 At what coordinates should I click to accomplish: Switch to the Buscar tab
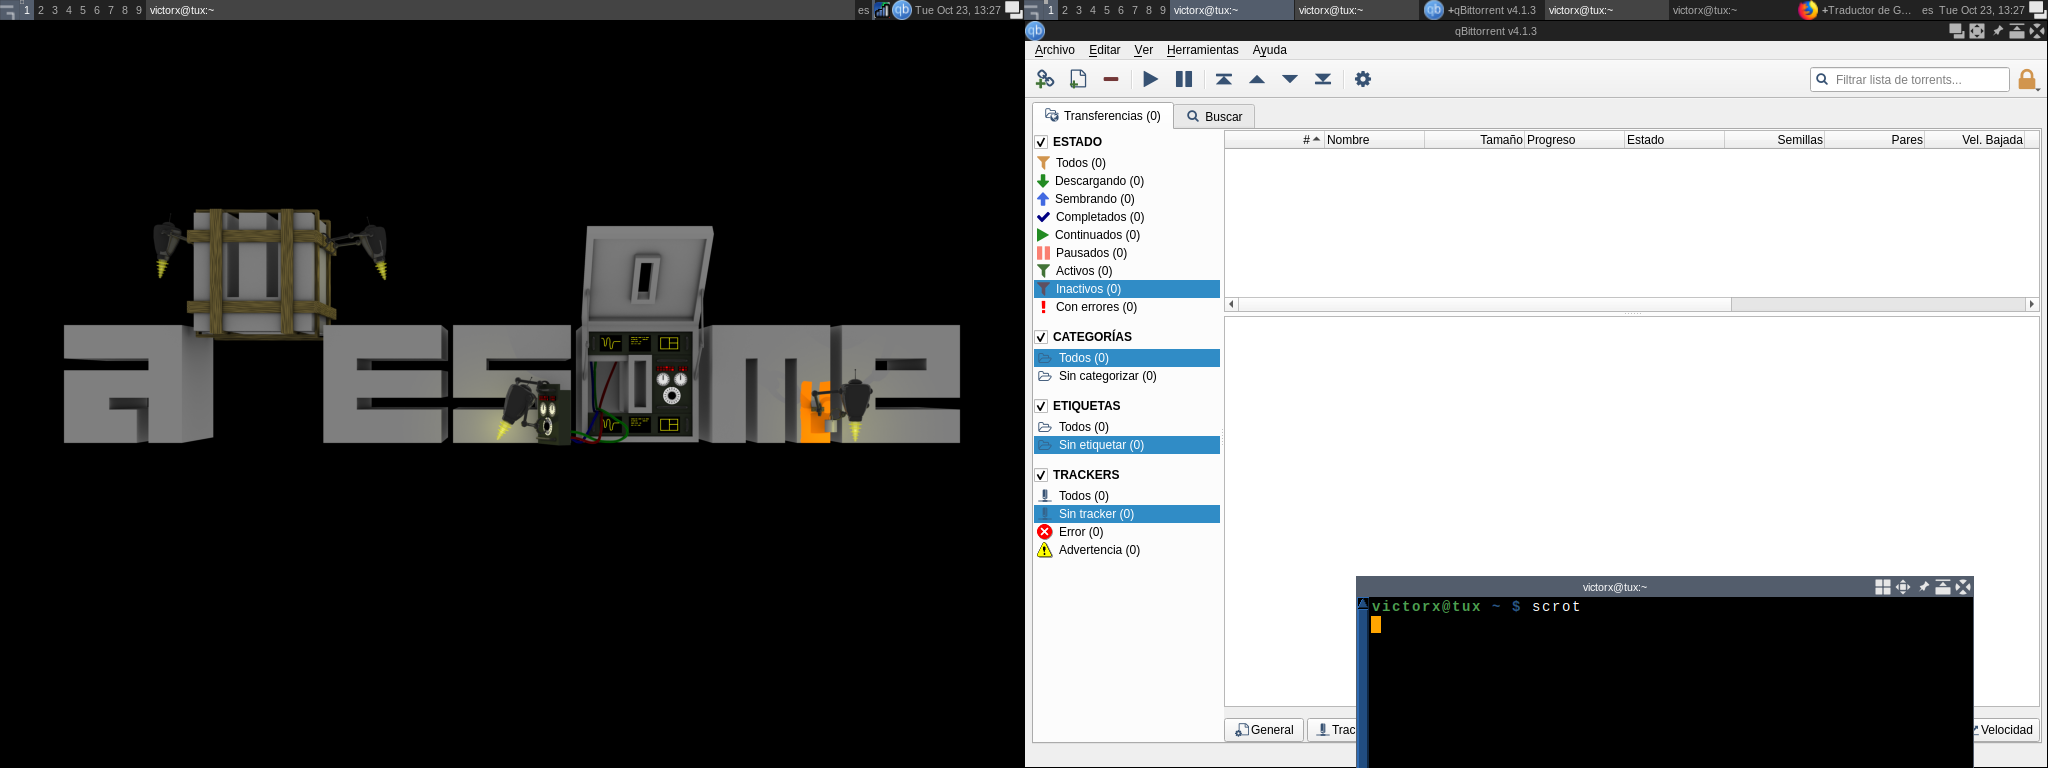coord(1214,117)
